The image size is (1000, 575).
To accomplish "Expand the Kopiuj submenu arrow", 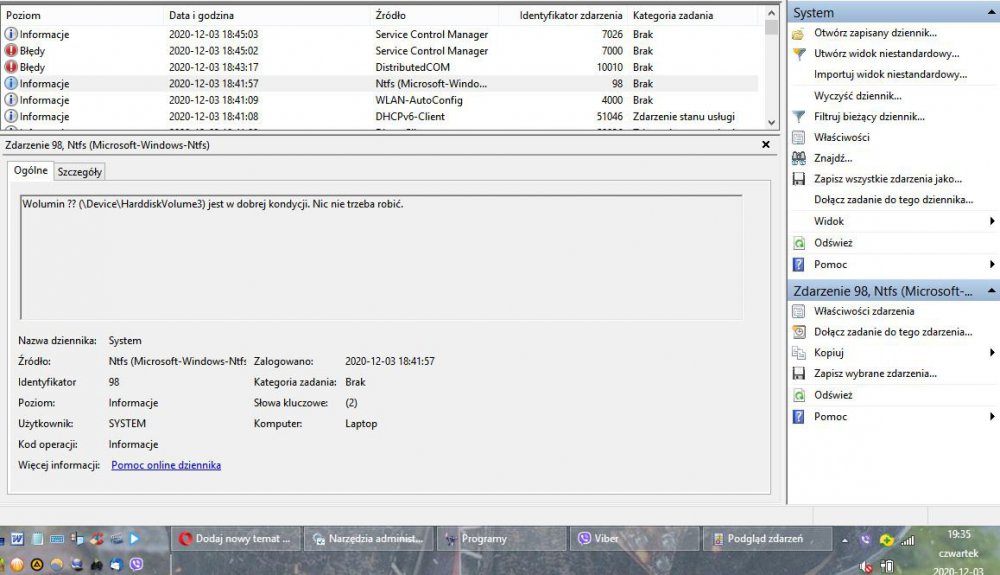I will click(992, 353).
